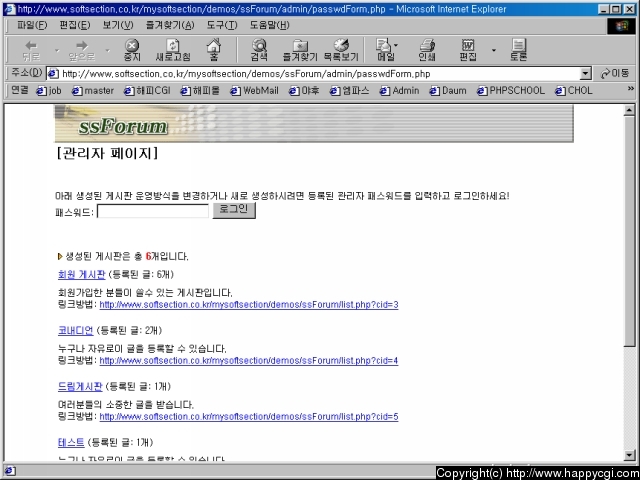The width and height of the screenshot is (640, 480).
Task: Open the 도움말(H) menu
Action: (x=269, y=25)
